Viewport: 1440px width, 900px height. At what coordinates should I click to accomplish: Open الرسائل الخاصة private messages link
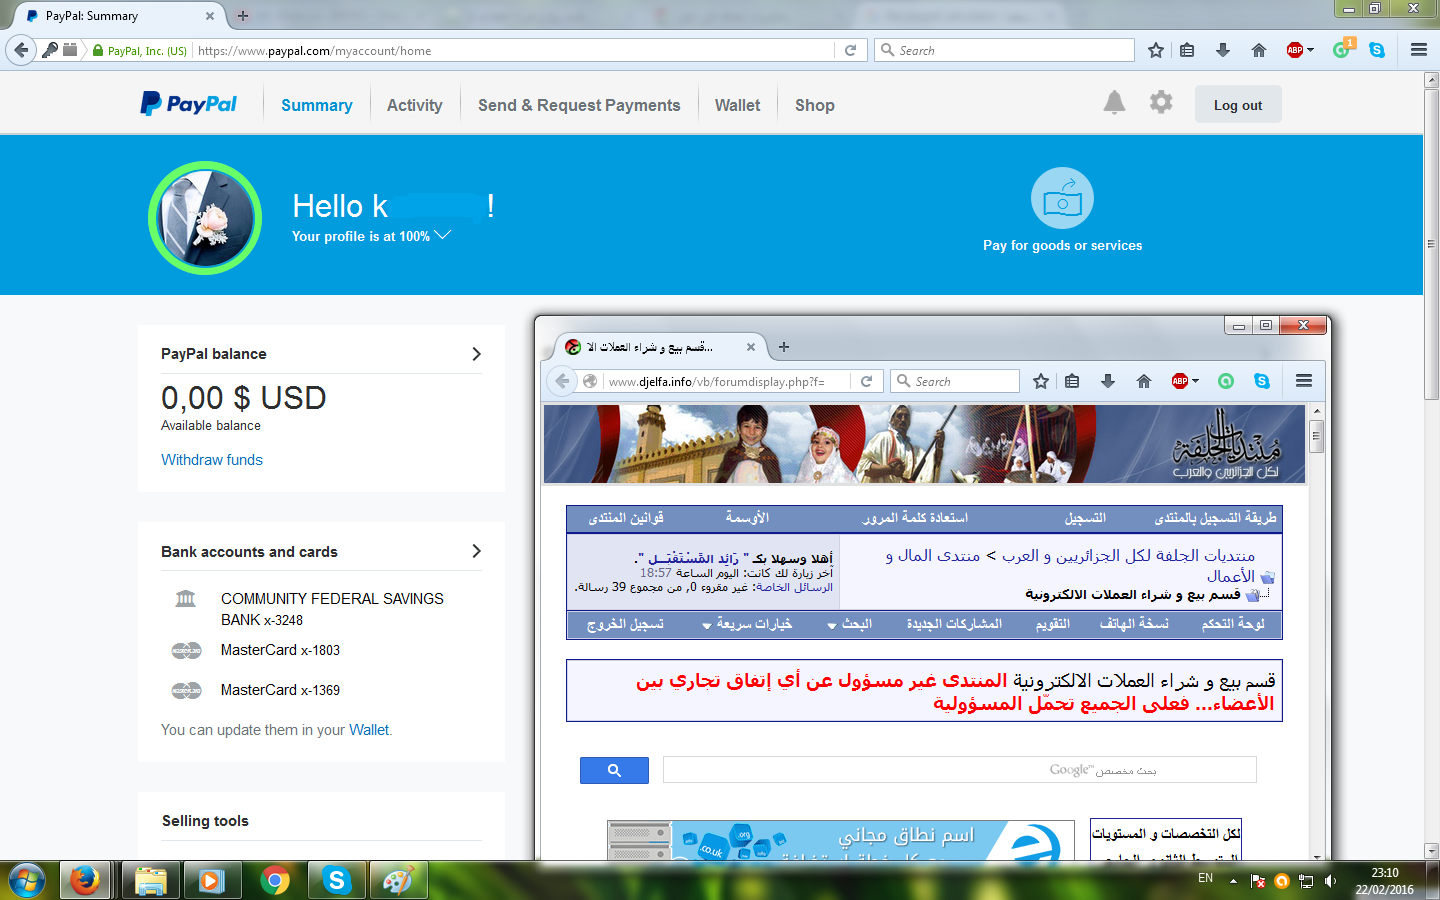point(794,587)
